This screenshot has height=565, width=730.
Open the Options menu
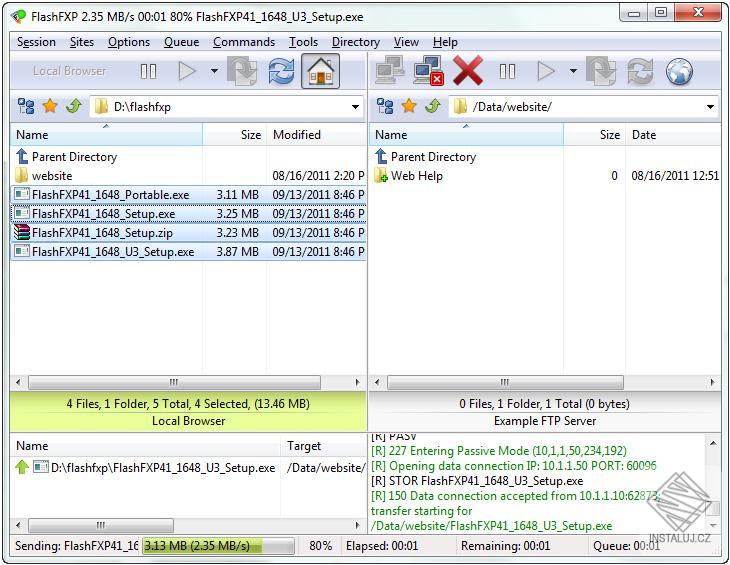(129, 42)
